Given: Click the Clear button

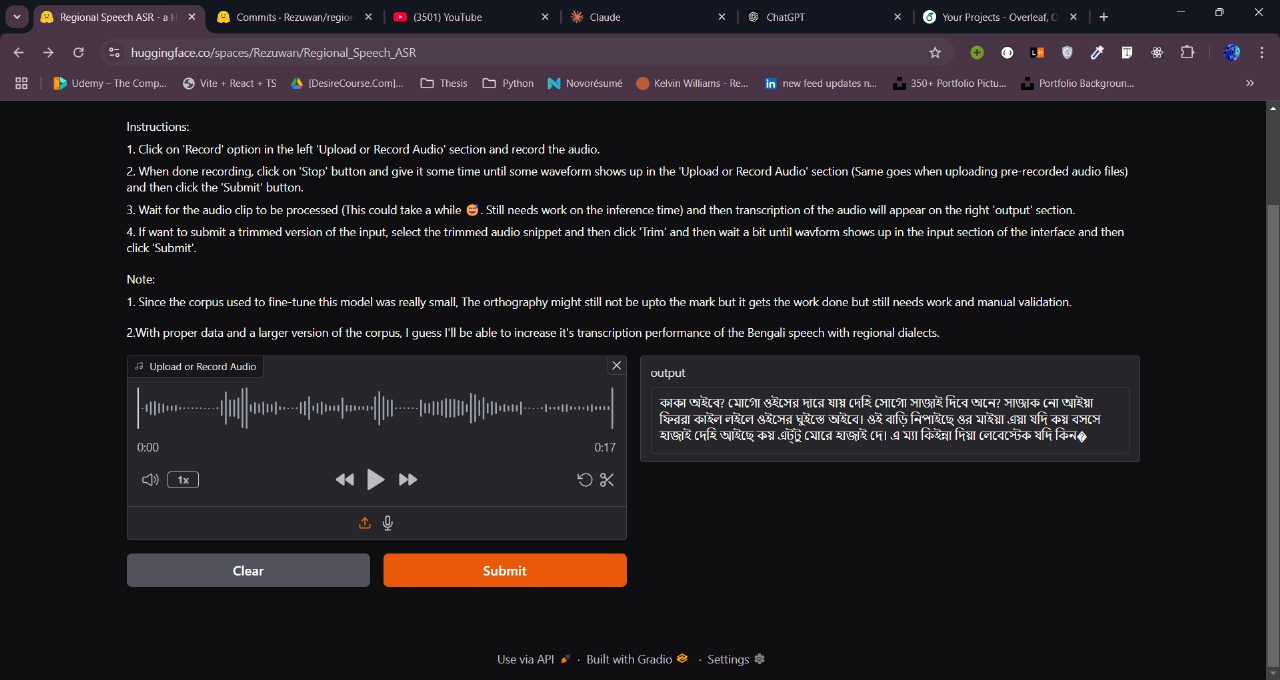Looking at the screenshot, I should (x=248, y=570).
